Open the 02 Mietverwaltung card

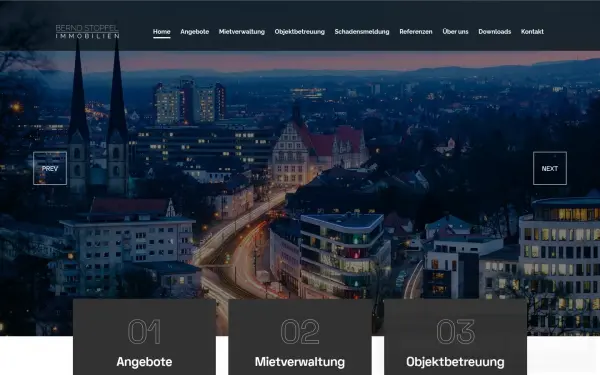click(300, 337)
